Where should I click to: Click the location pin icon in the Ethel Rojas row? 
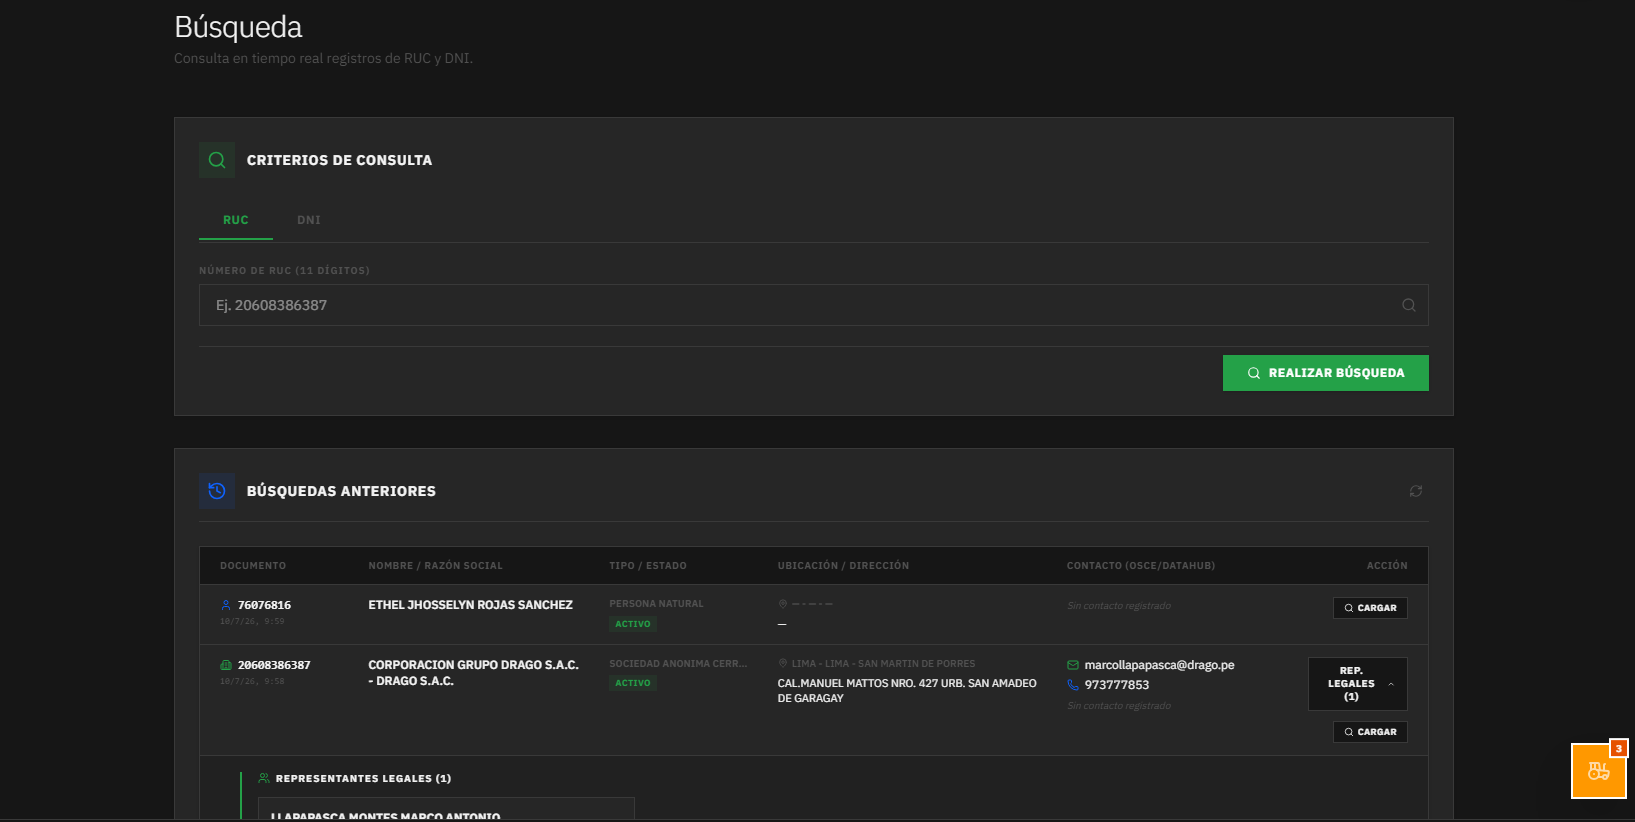point(783,604)
